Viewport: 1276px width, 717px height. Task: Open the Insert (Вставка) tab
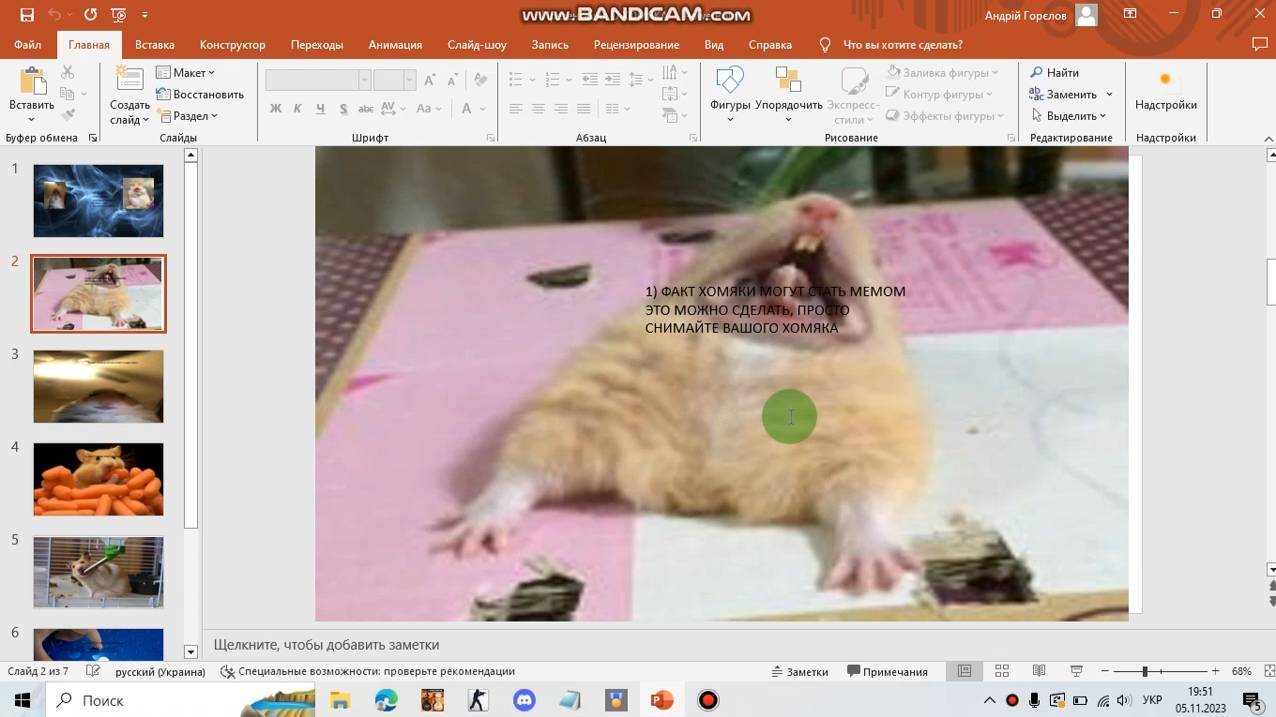154,45
